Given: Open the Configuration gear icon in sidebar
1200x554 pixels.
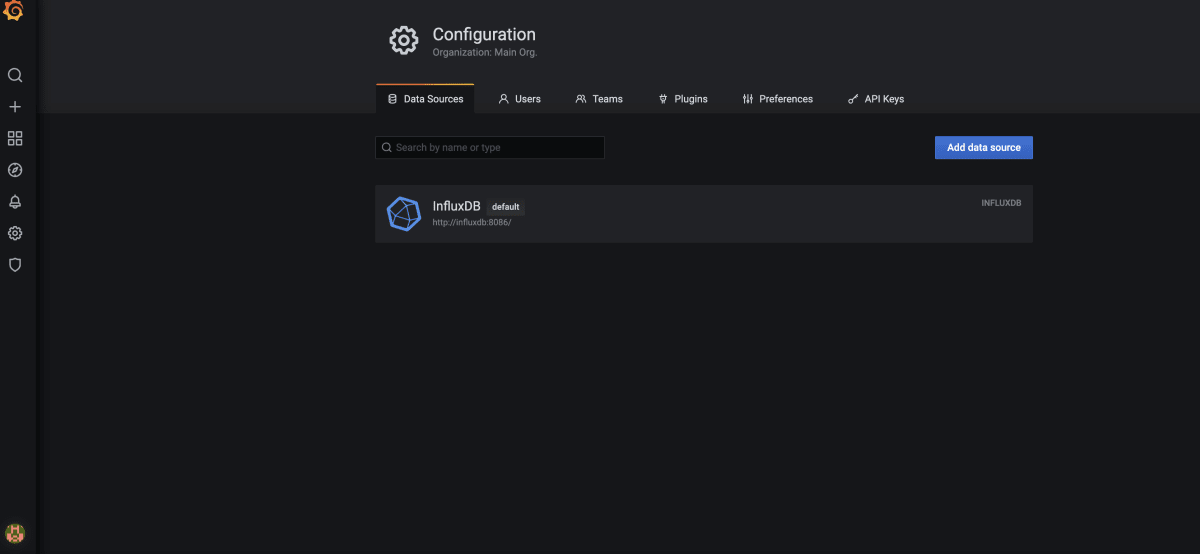Looking at the screenshot, I should point(15,233).
